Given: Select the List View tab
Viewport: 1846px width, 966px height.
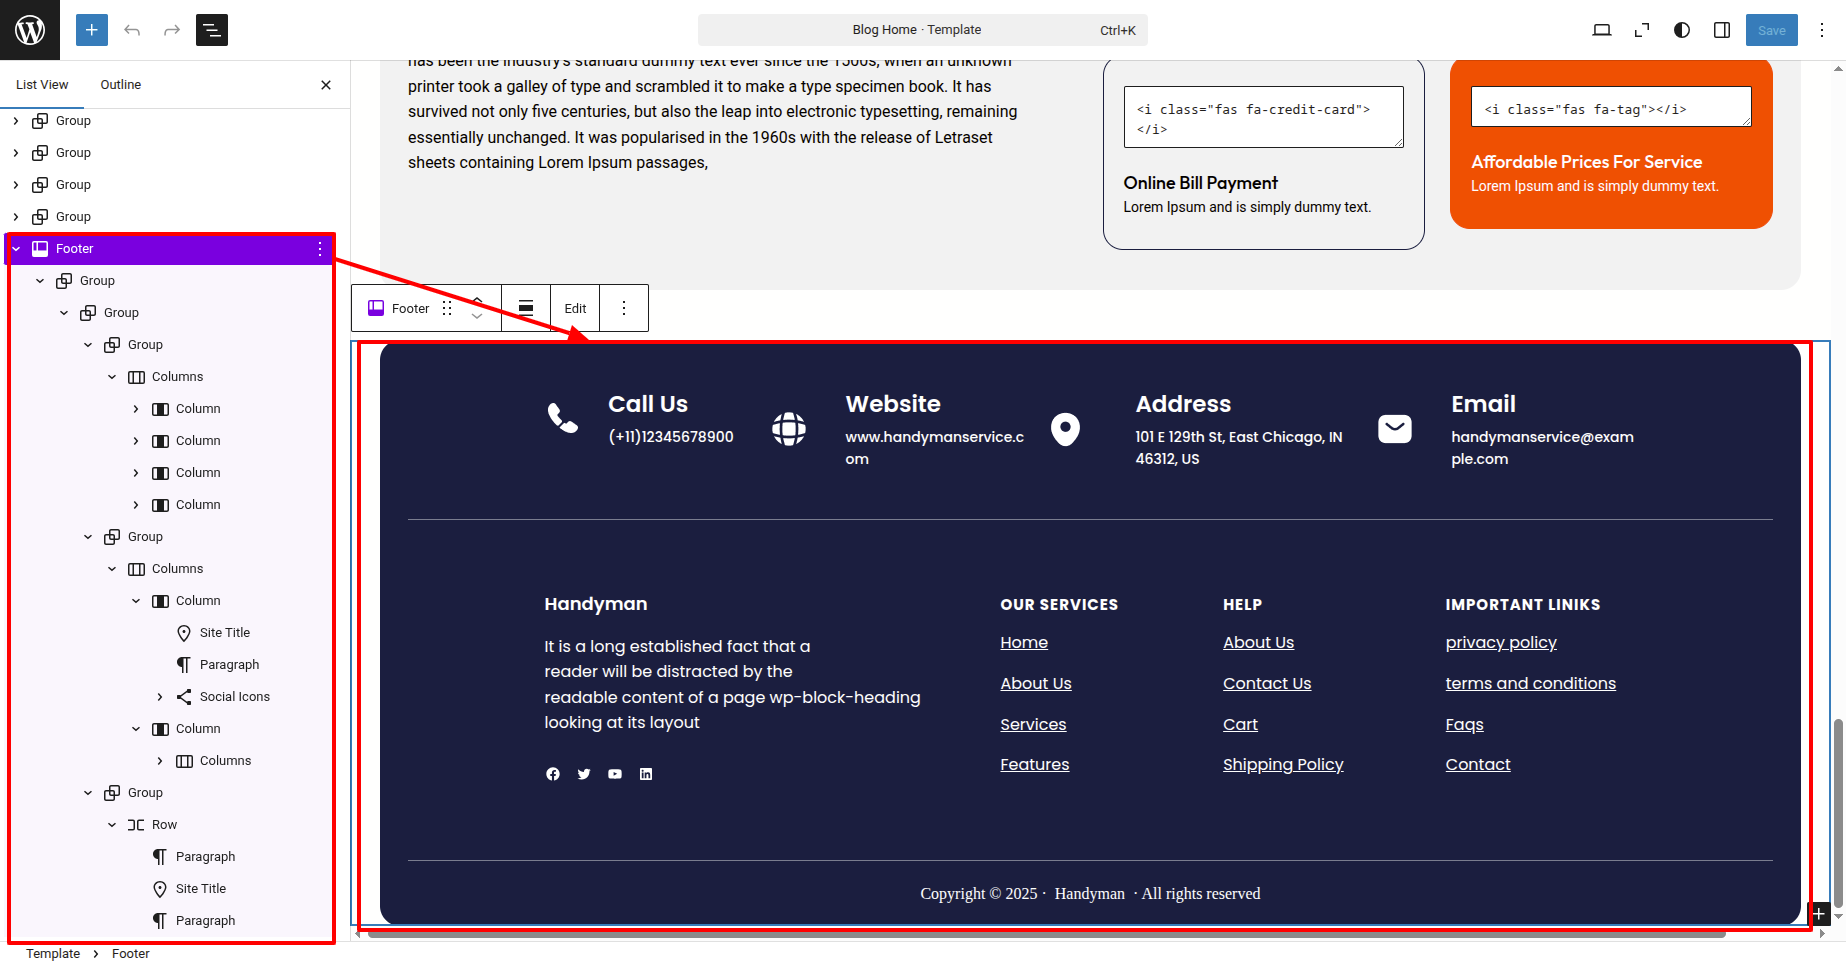Looking at the screenshot, I should tap(42, 85).
